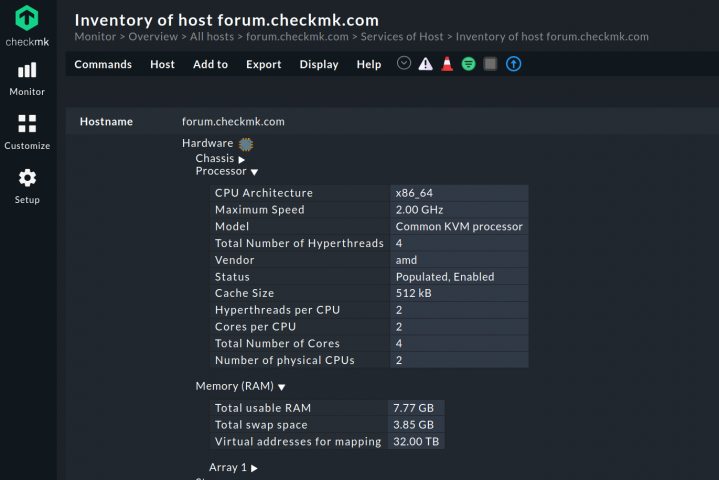This screenshot has width=719, height=480.
Task: Open the Export menu
Action: 264,64
